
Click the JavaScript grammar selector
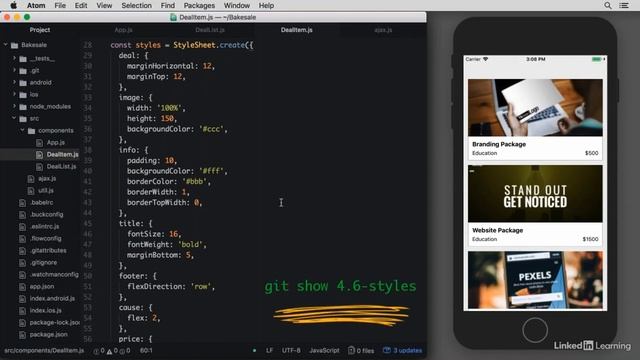pyautogui.click(x=324, y=351)
